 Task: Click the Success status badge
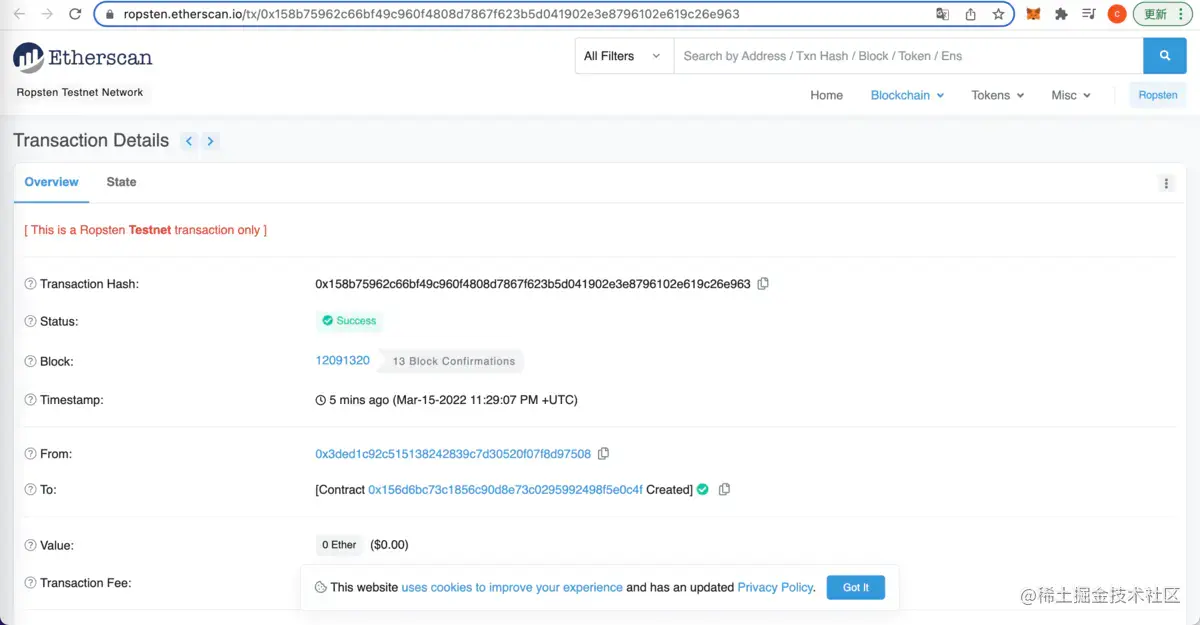[x=350, y=321]
